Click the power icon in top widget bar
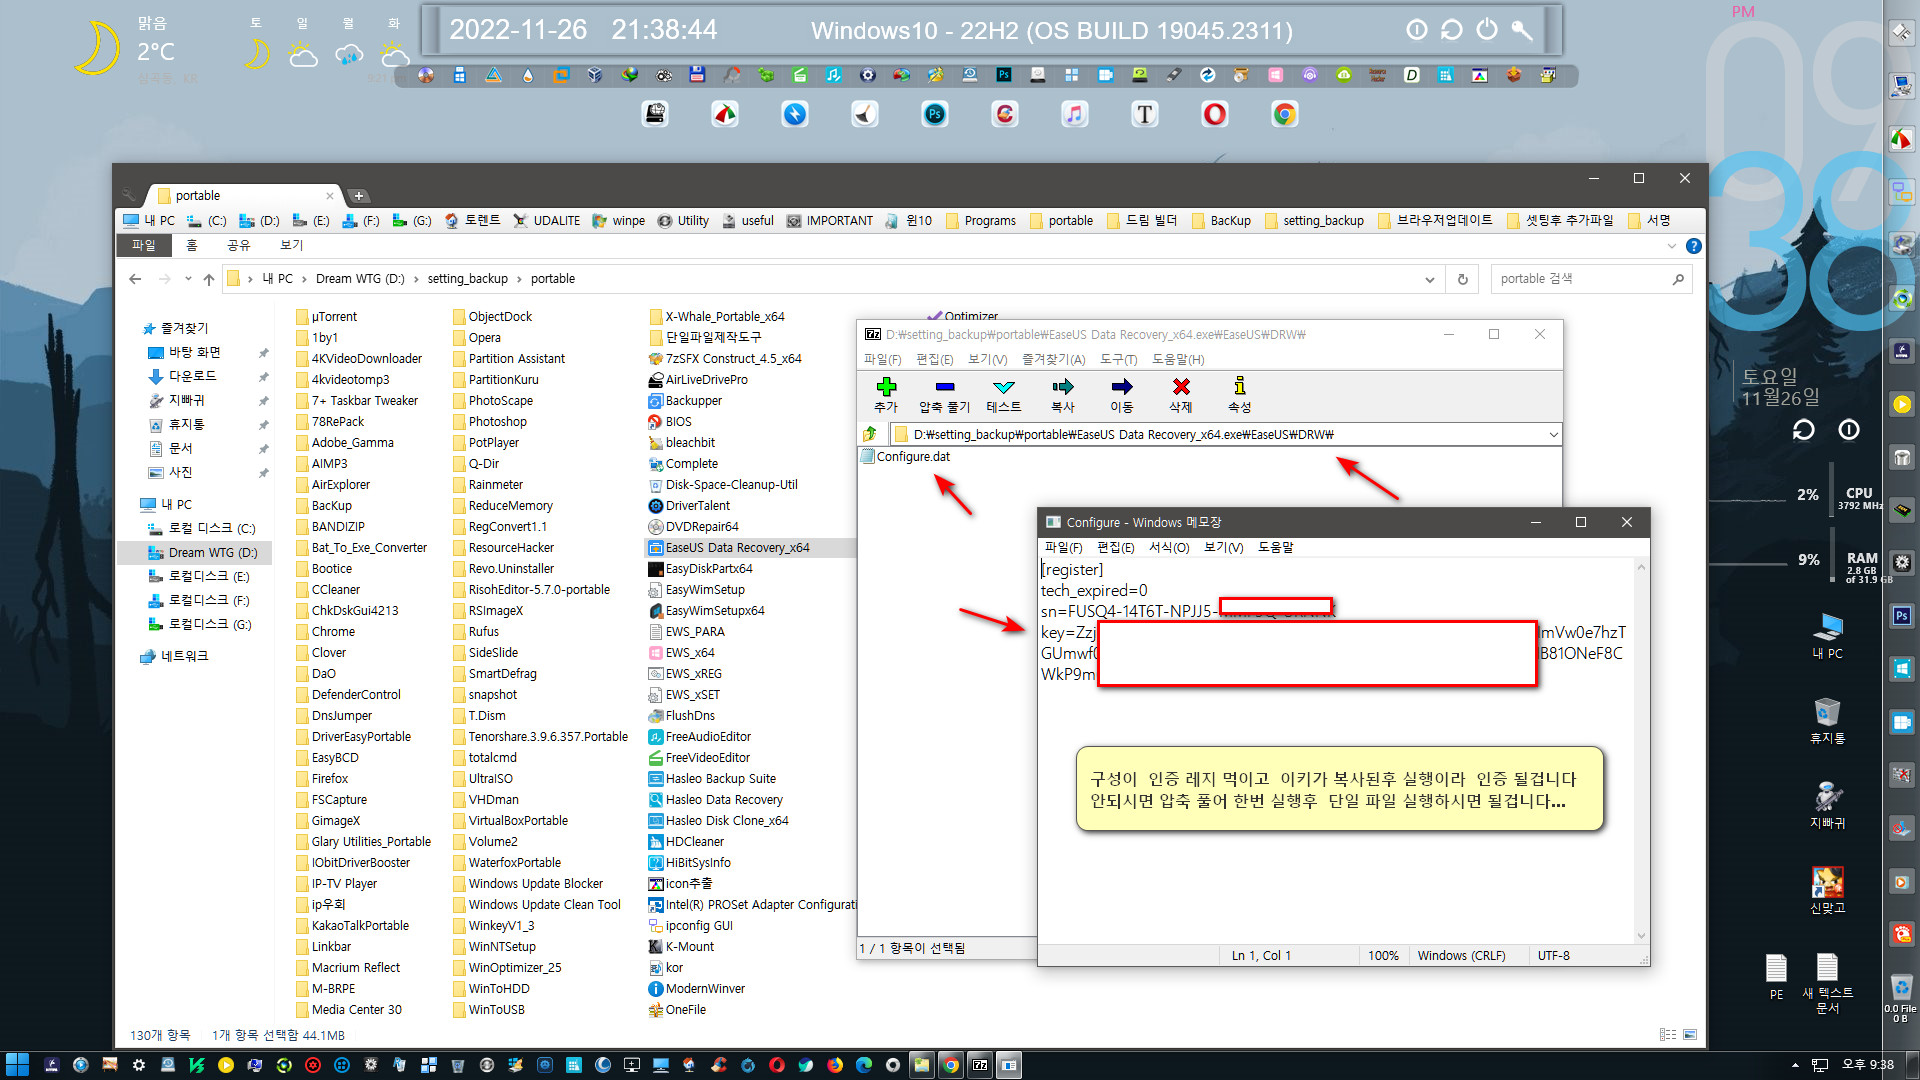1920x1080 pixels. coord(1487,30)
